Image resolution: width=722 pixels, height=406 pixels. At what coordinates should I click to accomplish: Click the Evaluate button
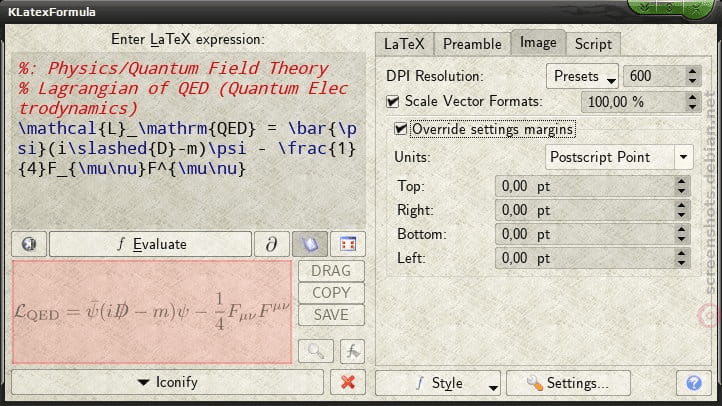pos(151,244)
